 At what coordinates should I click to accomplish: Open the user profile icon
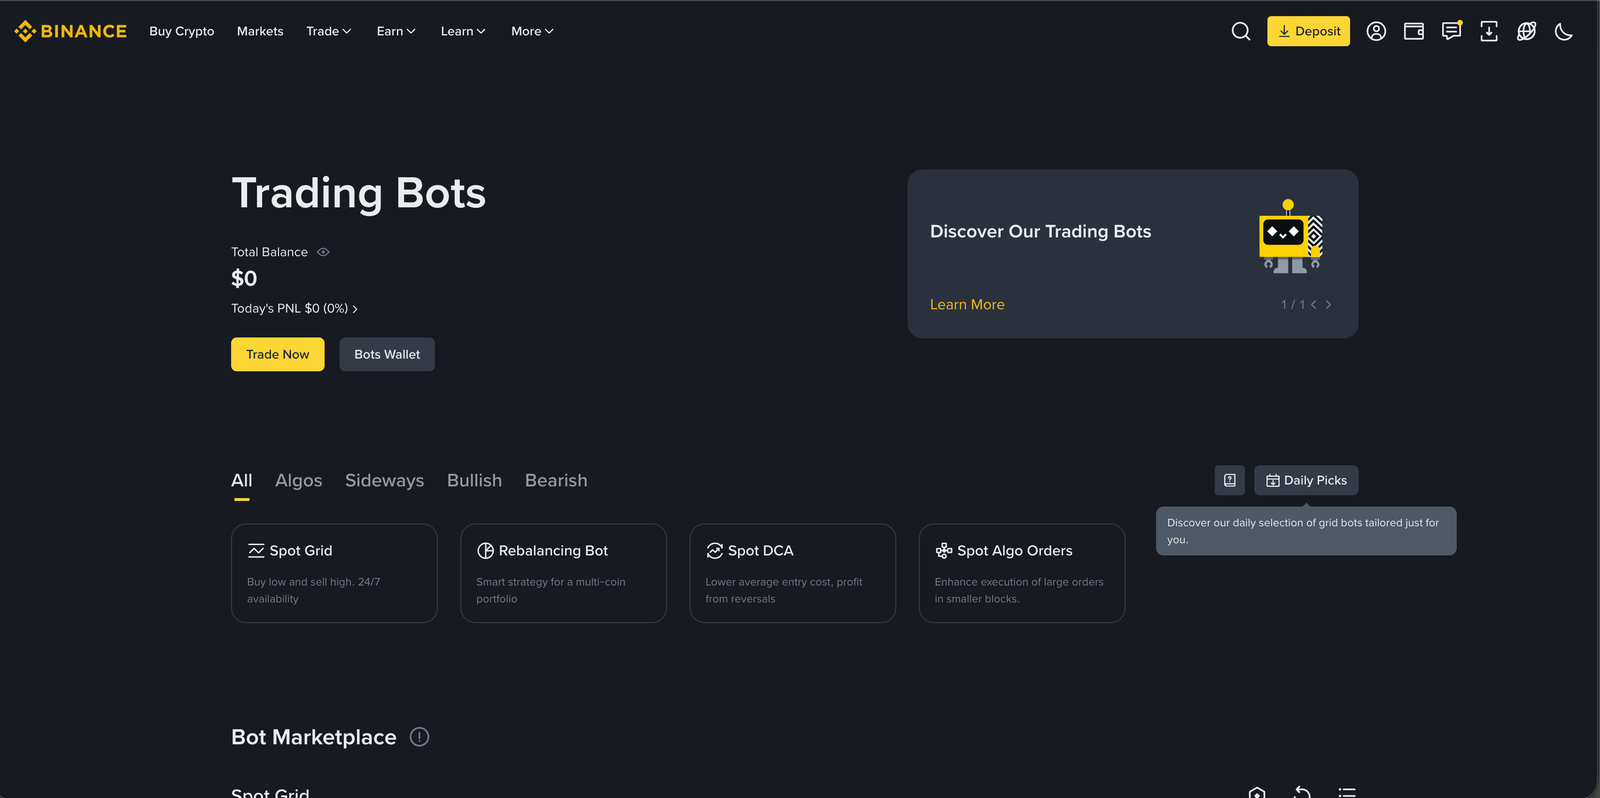tap(1376, 31)
